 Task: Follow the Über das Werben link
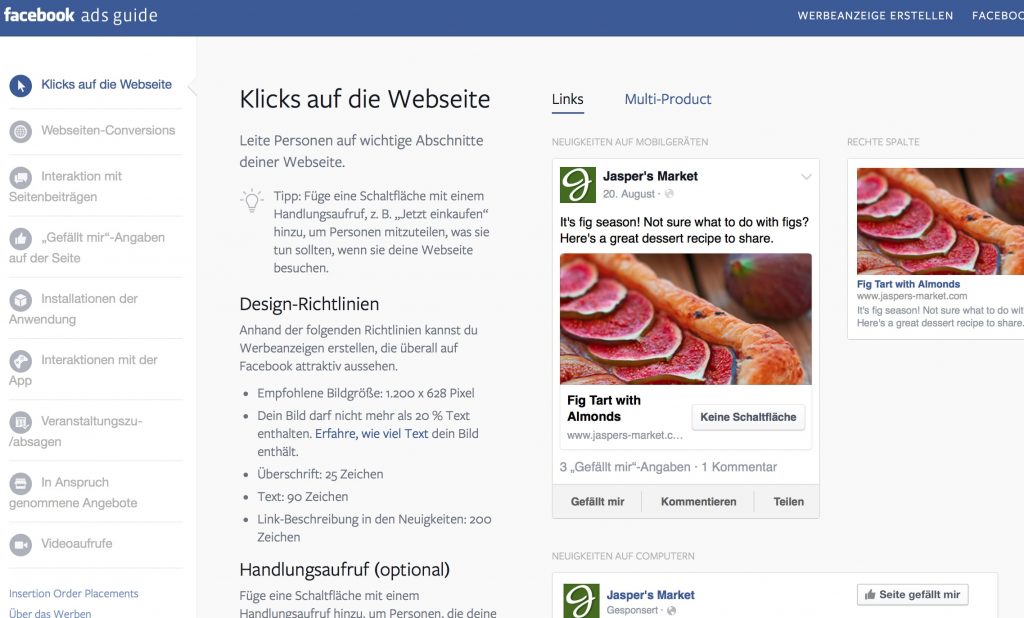coord(50,613)
